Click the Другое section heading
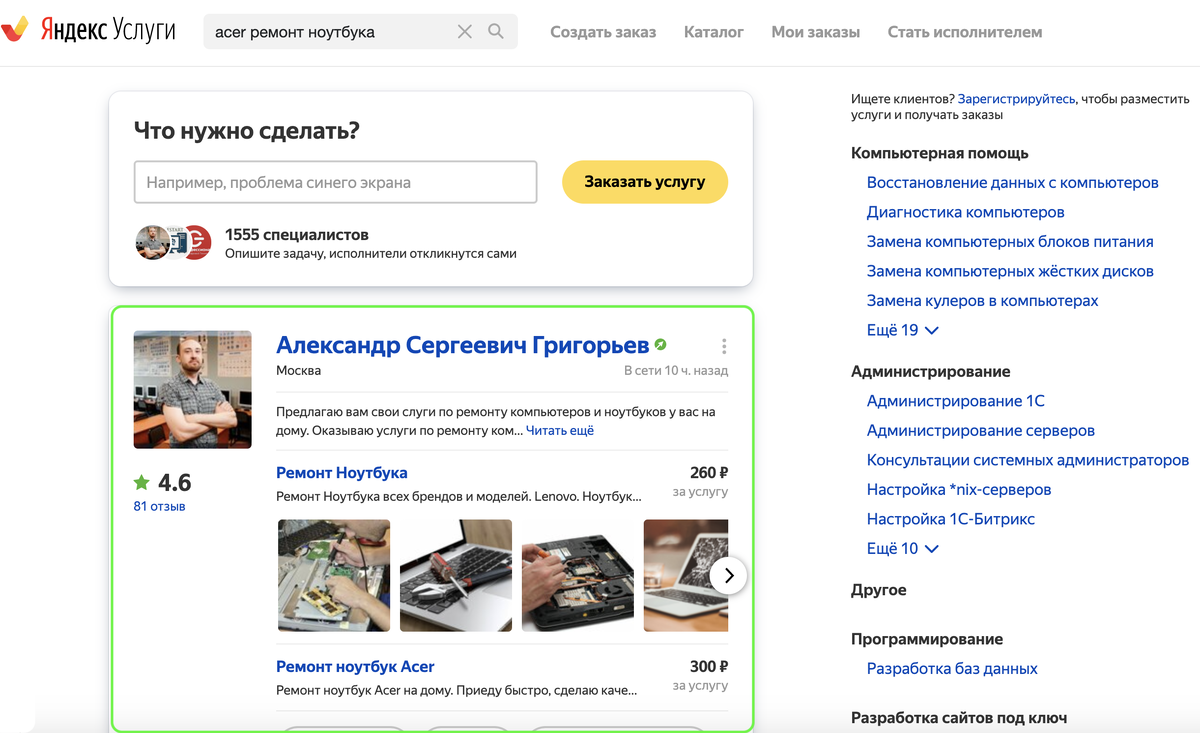The height and width of the screenshot is (733, 1200). 879,590
